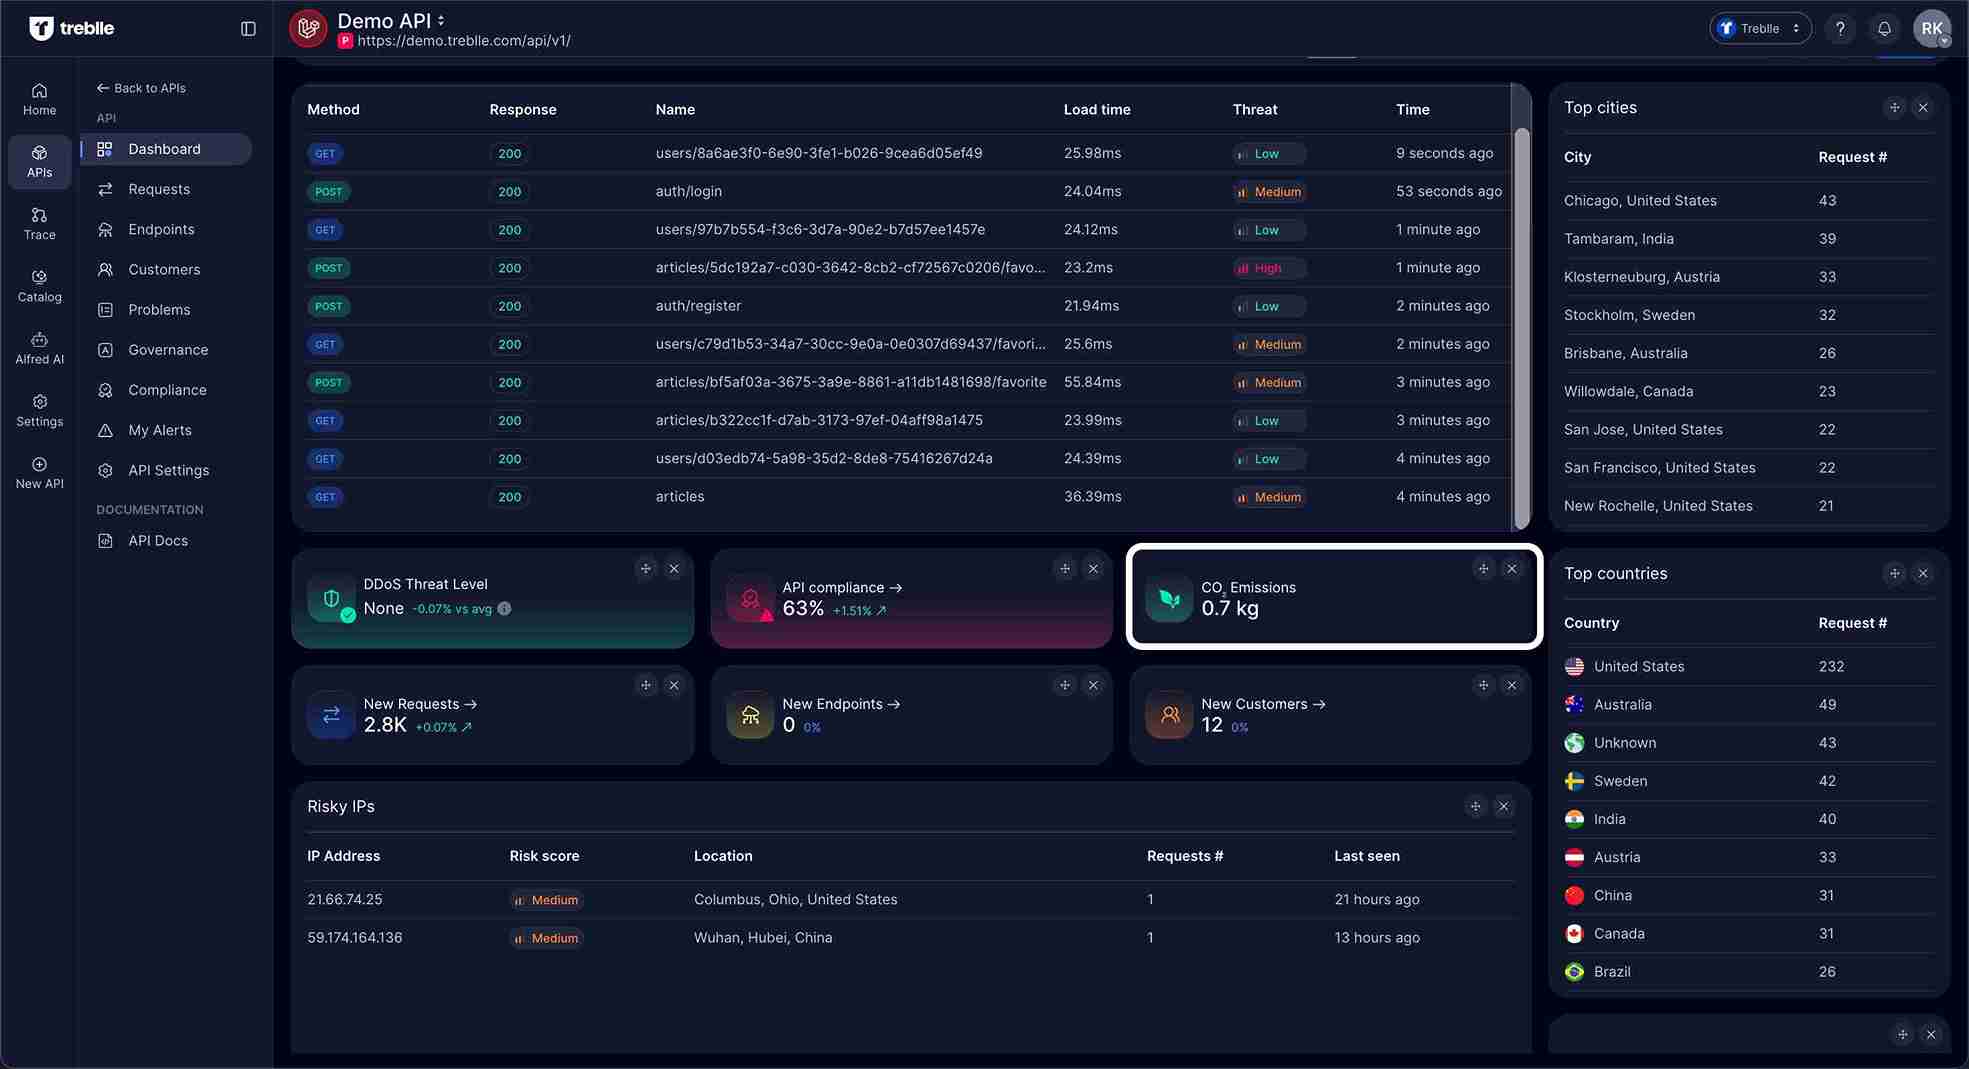Open the auth/login request row
The height and width of the screenshot is (1069, 1969).
(688, 192)
